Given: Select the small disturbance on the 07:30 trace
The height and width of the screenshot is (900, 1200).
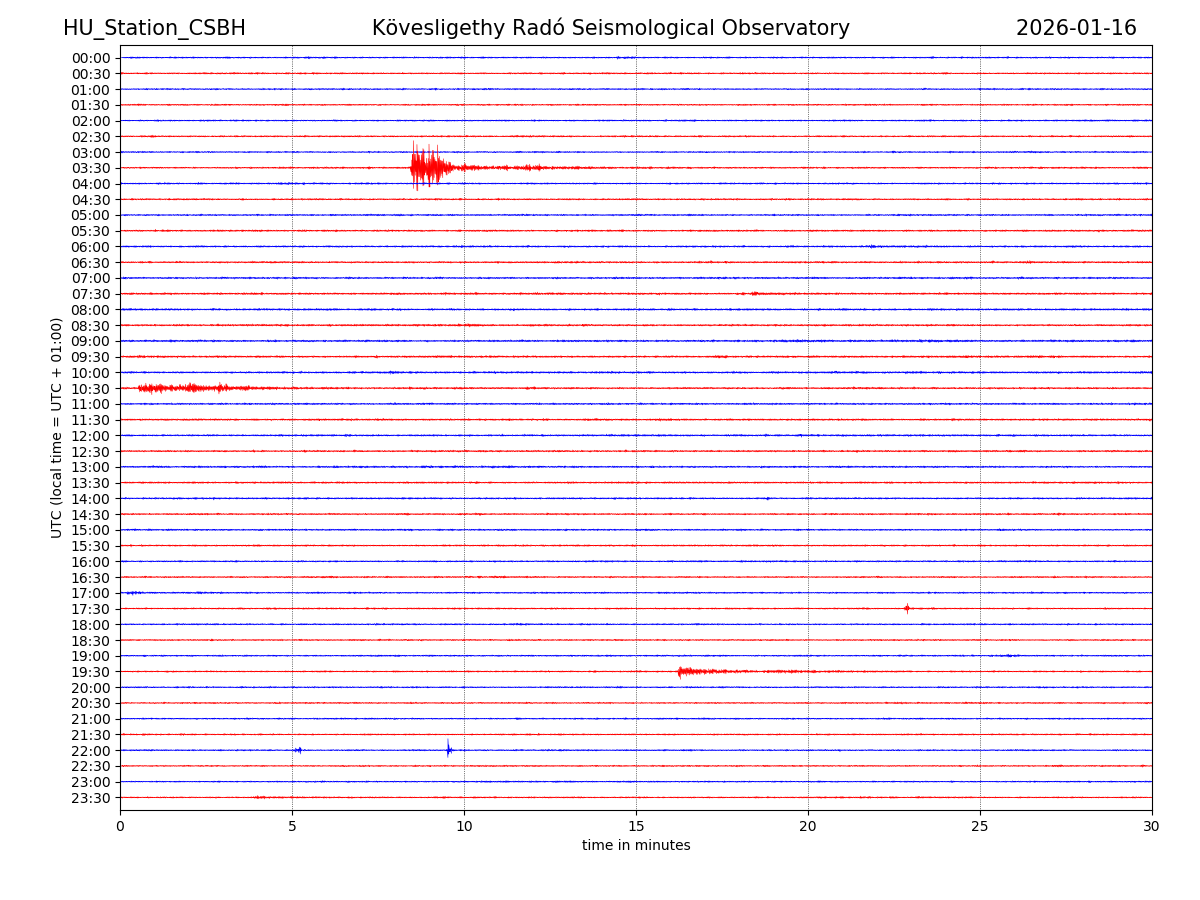Looking at the screenshot, I should pos(753,293).
